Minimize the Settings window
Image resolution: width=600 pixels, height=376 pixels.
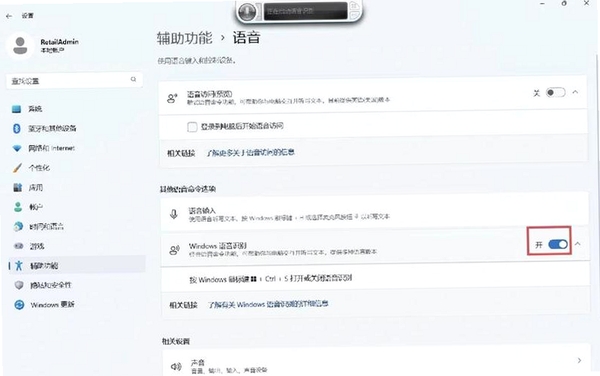[542, 3]
